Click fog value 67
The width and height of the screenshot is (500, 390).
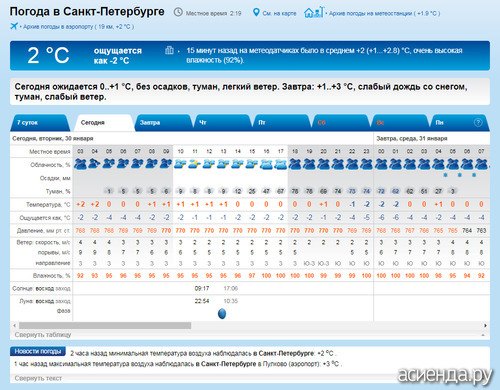click(280, 191)
